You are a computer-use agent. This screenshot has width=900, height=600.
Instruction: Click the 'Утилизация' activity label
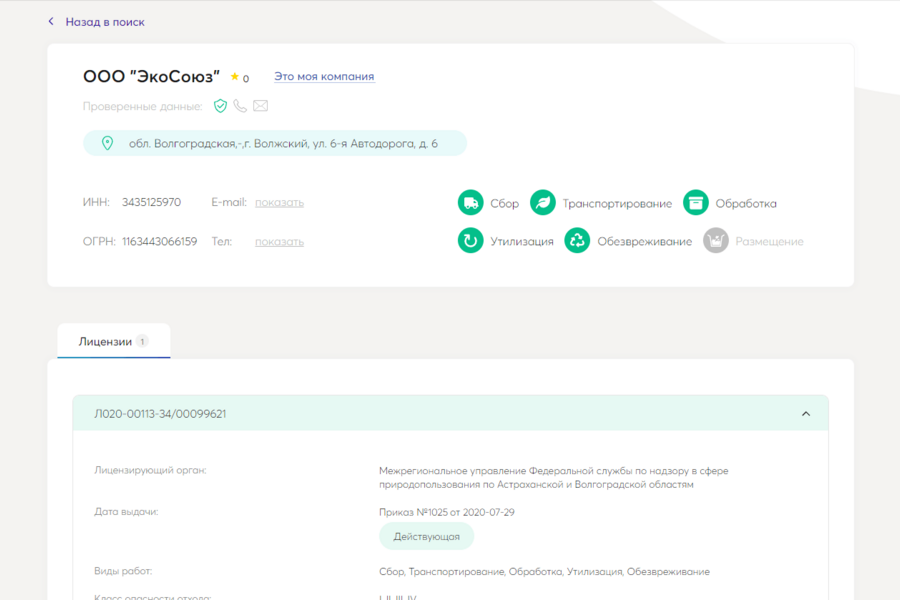coord(522,242)
